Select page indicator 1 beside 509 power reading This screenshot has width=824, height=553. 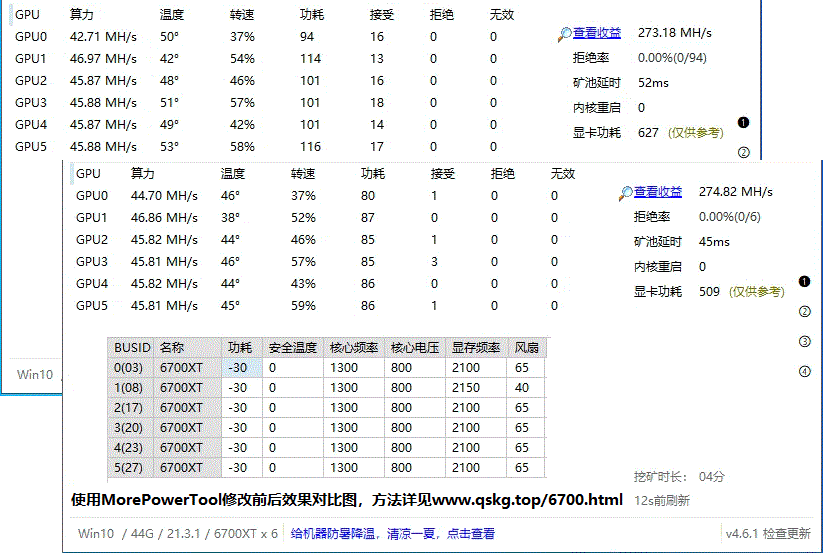pos(804,281)
